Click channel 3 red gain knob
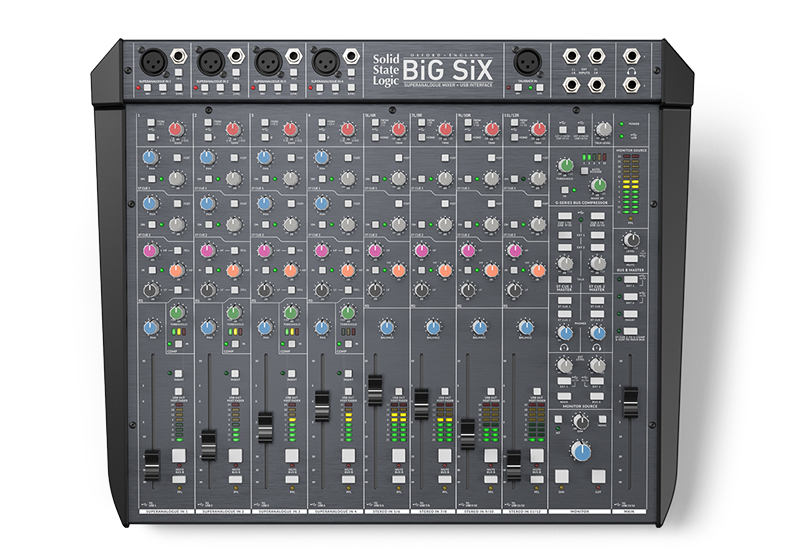The height and width of the screenshot is (560, 800). pyautogui.click(x=290, y=129)
